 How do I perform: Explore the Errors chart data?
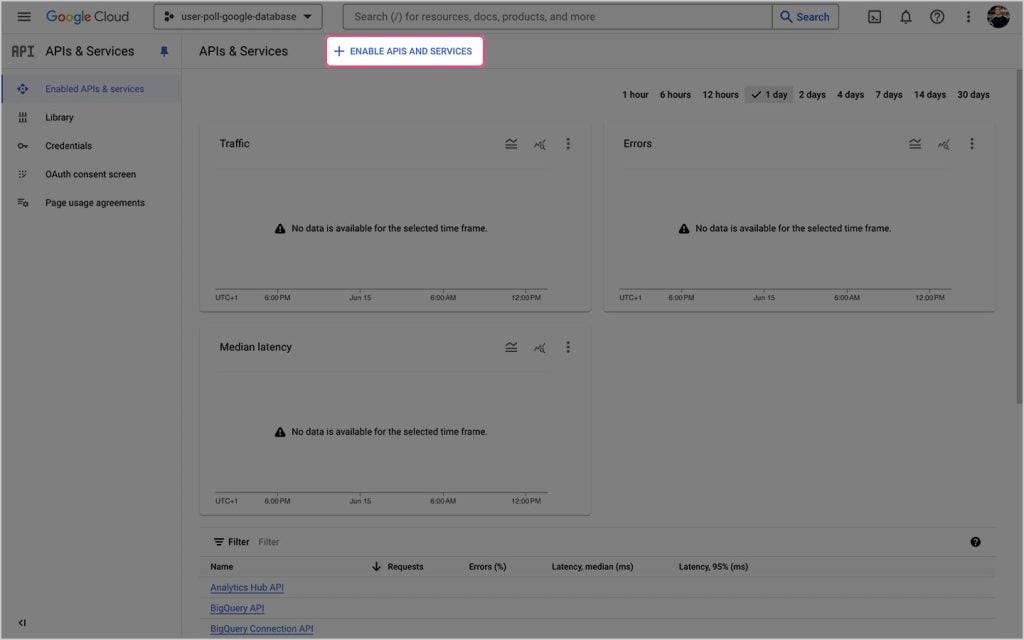943,144
